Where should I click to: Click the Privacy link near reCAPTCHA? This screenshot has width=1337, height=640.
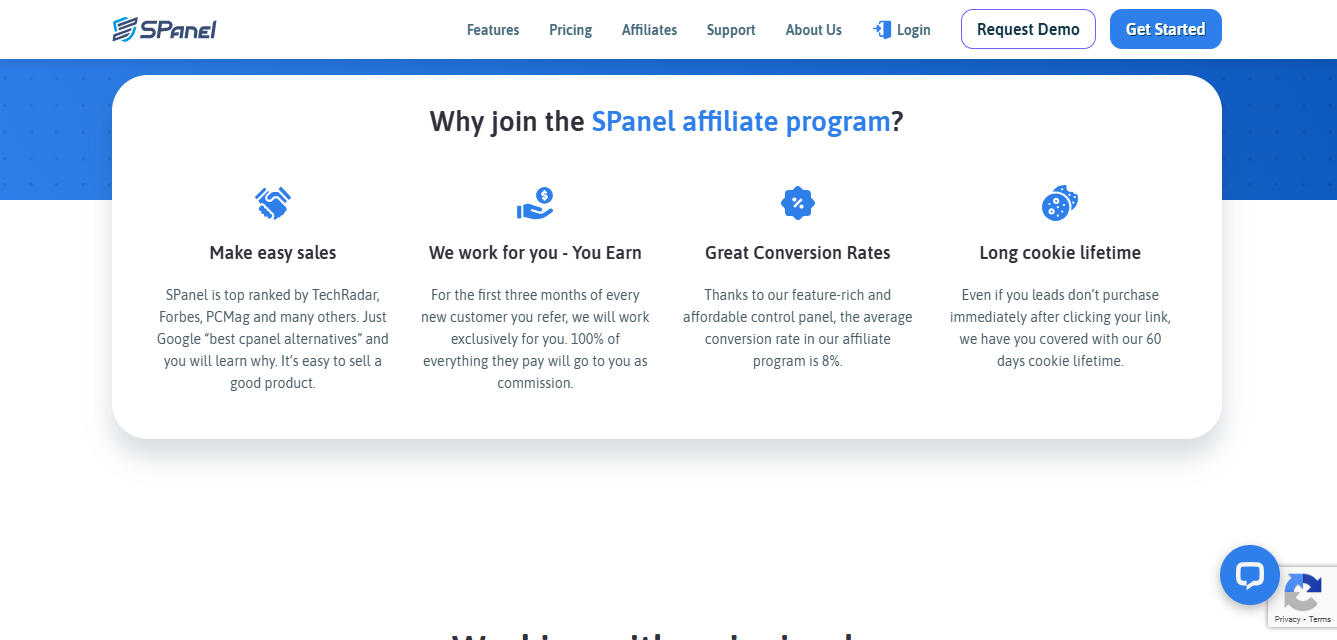(x=1289, y=620)
